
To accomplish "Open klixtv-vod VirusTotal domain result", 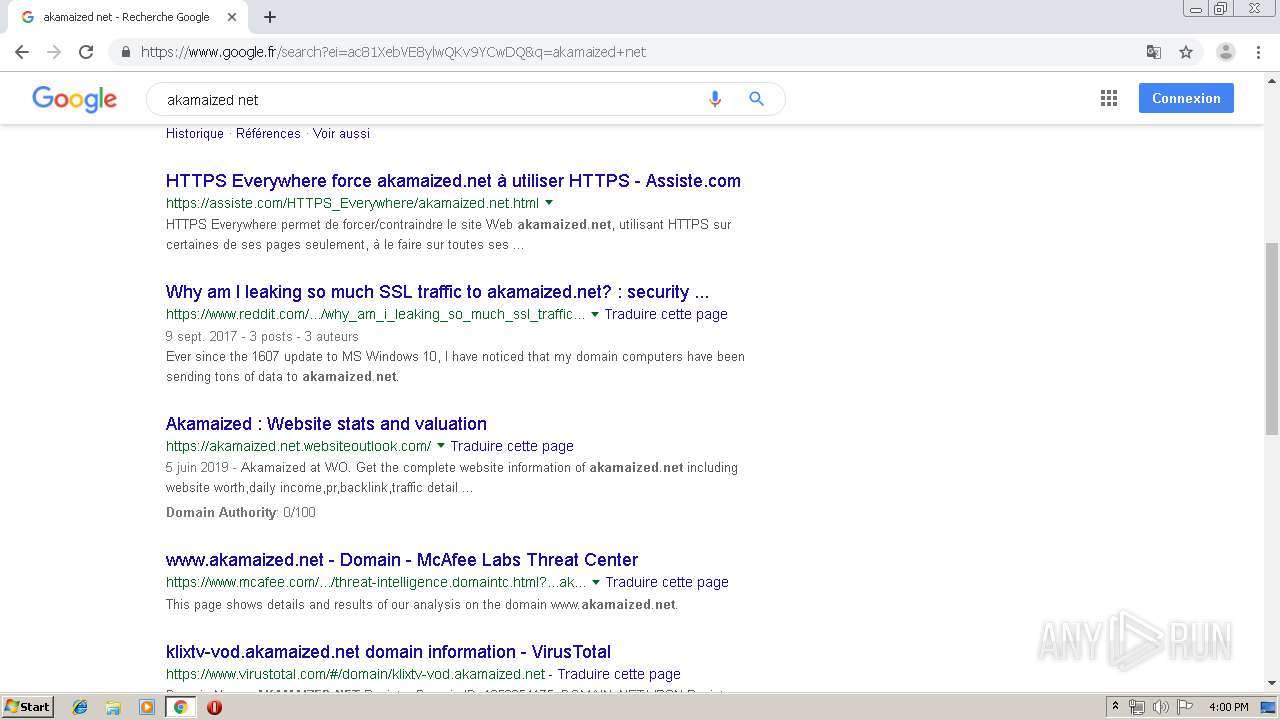I will 388,652.
